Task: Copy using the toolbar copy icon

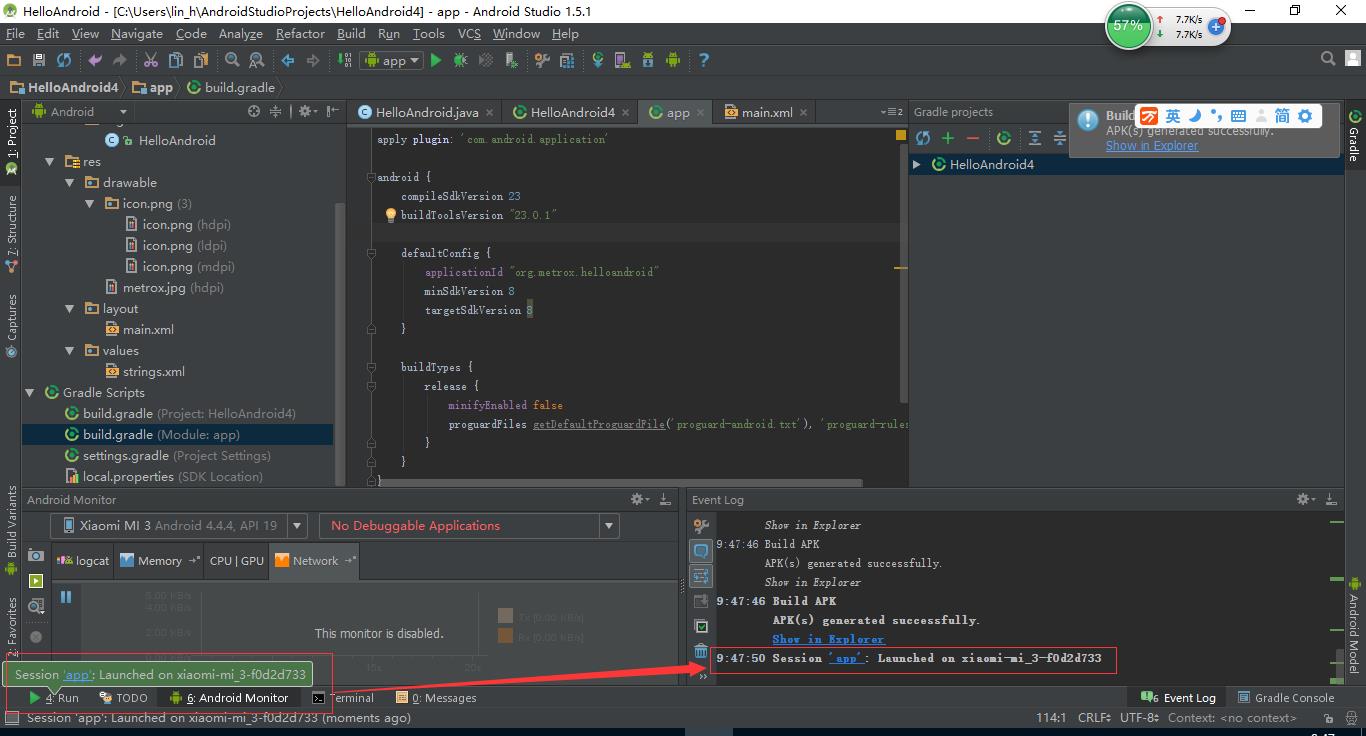Action: click(175, 60)
